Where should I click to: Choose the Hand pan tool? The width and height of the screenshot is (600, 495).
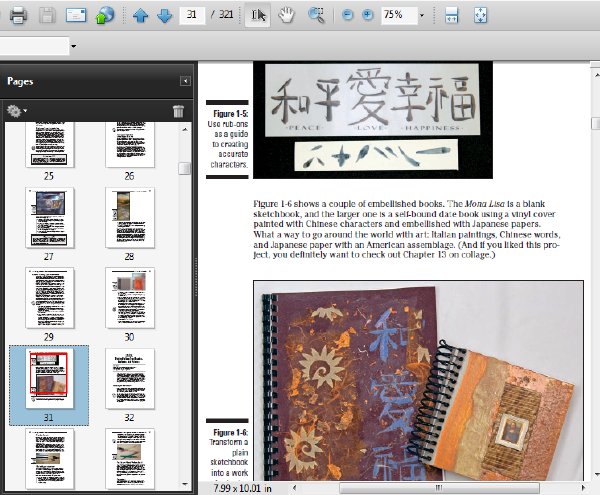[286, 15]
